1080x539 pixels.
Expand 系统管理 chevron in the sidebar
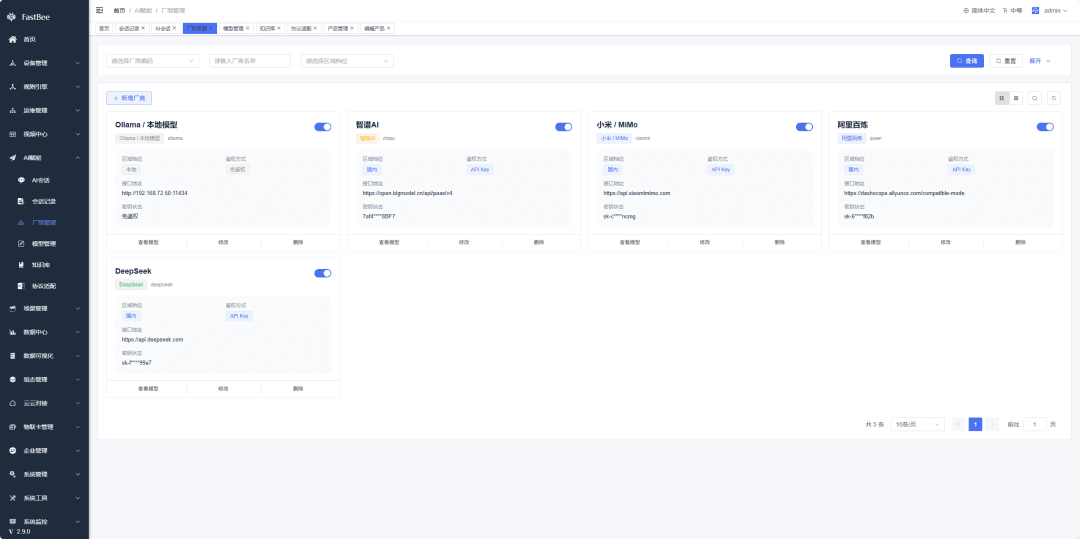(78, 474)
